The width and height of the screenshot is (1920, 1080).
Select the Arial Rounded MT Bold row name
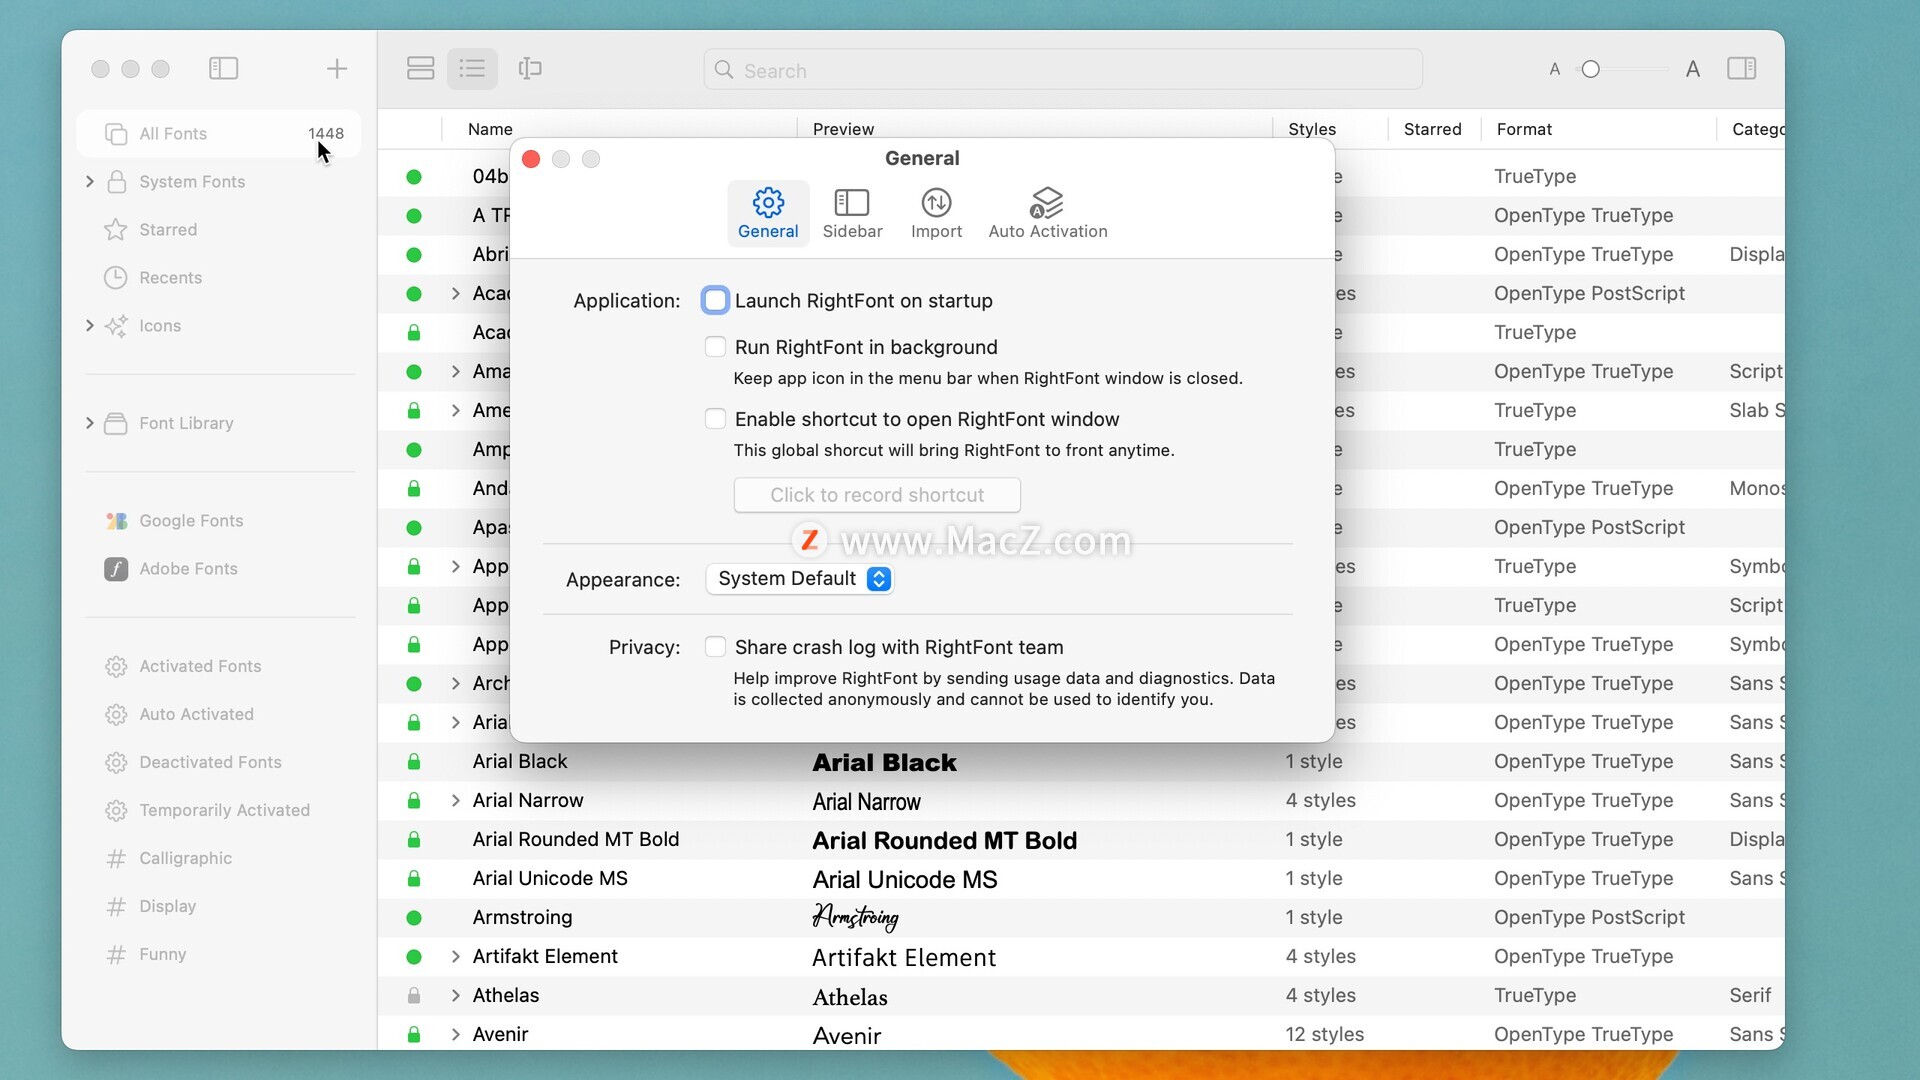click(x=576, y=839)
